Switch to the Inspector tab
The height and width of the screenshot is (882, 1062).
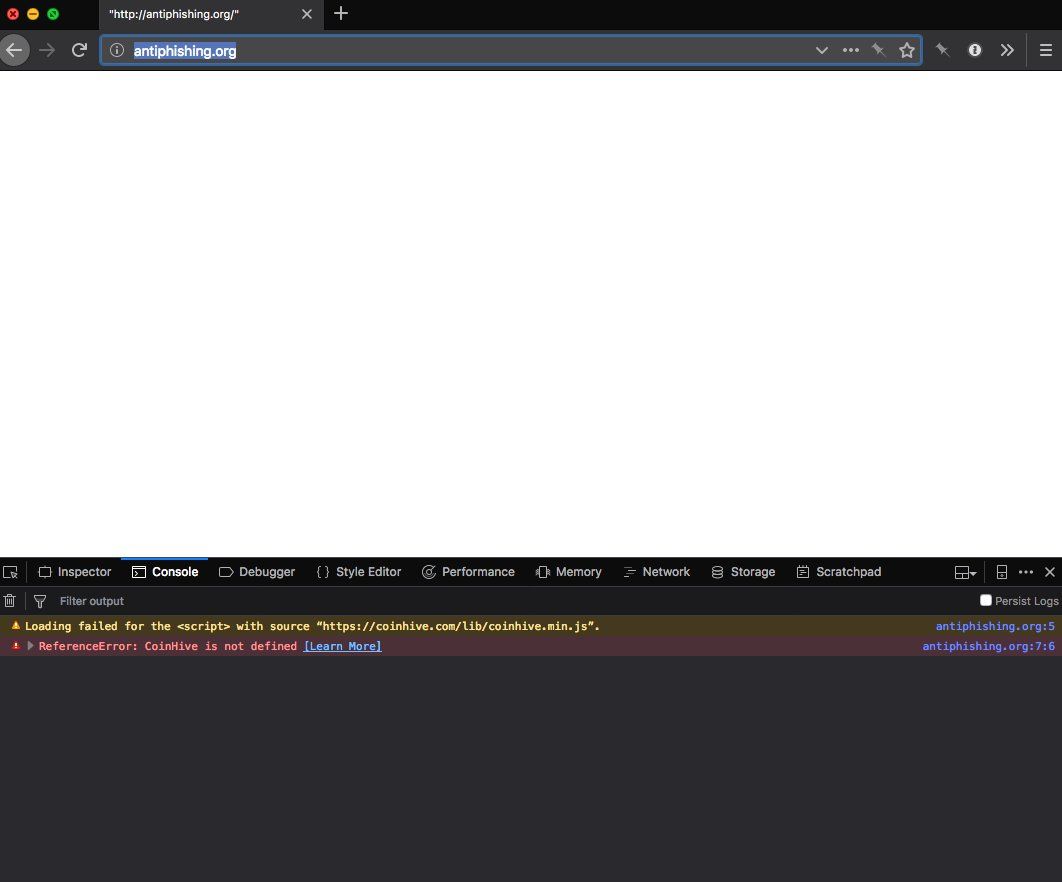[75, 572]
